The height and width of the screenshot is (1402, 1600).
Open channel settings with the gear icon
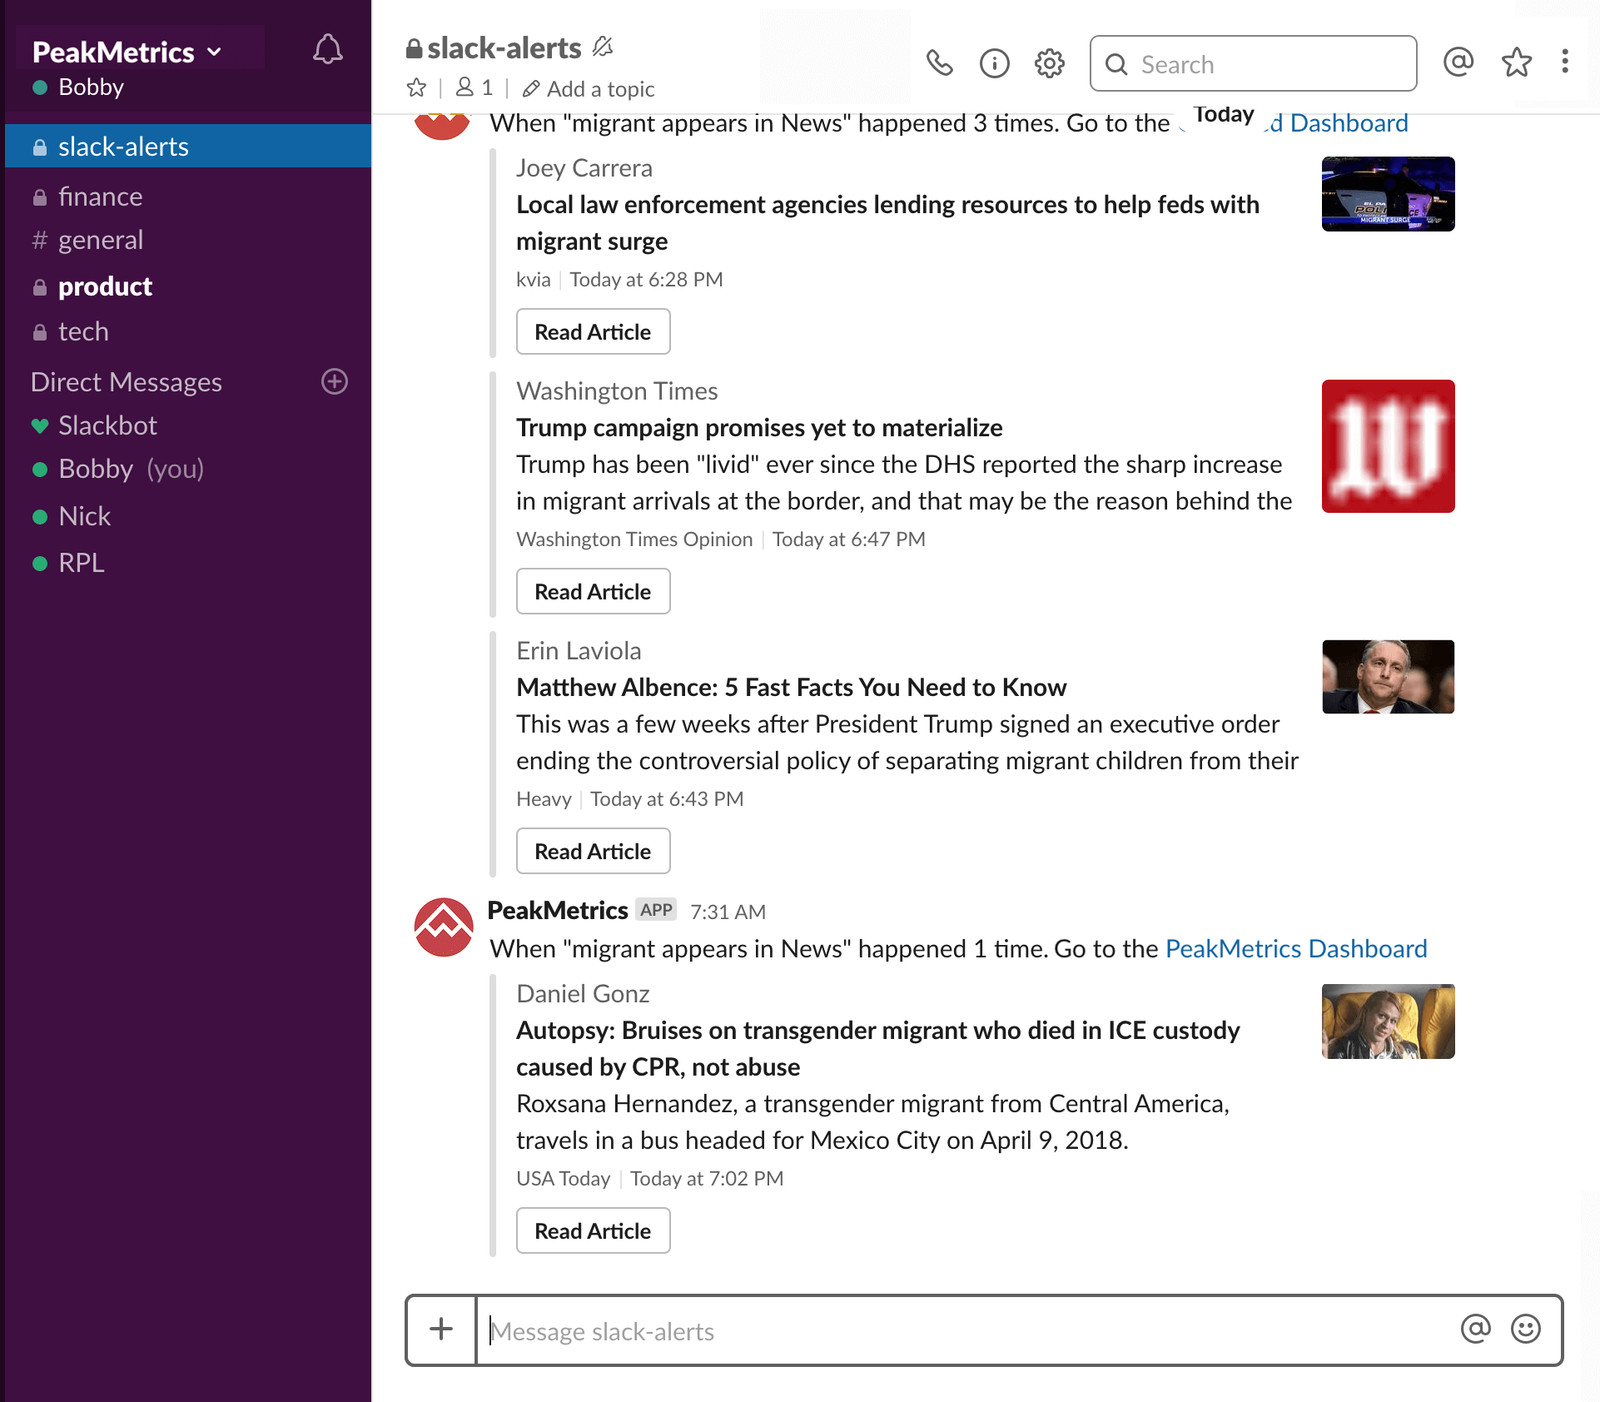(1048, 62)
